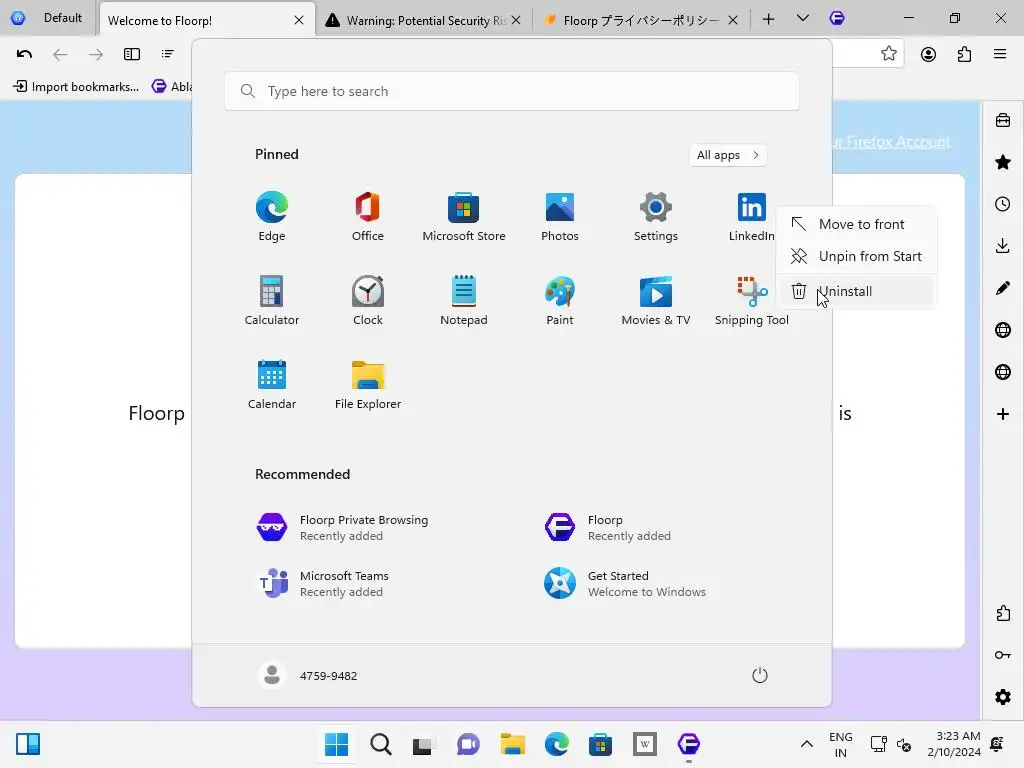Open browser manager briefcase sidebar icon

click(x=1003, y=121)
